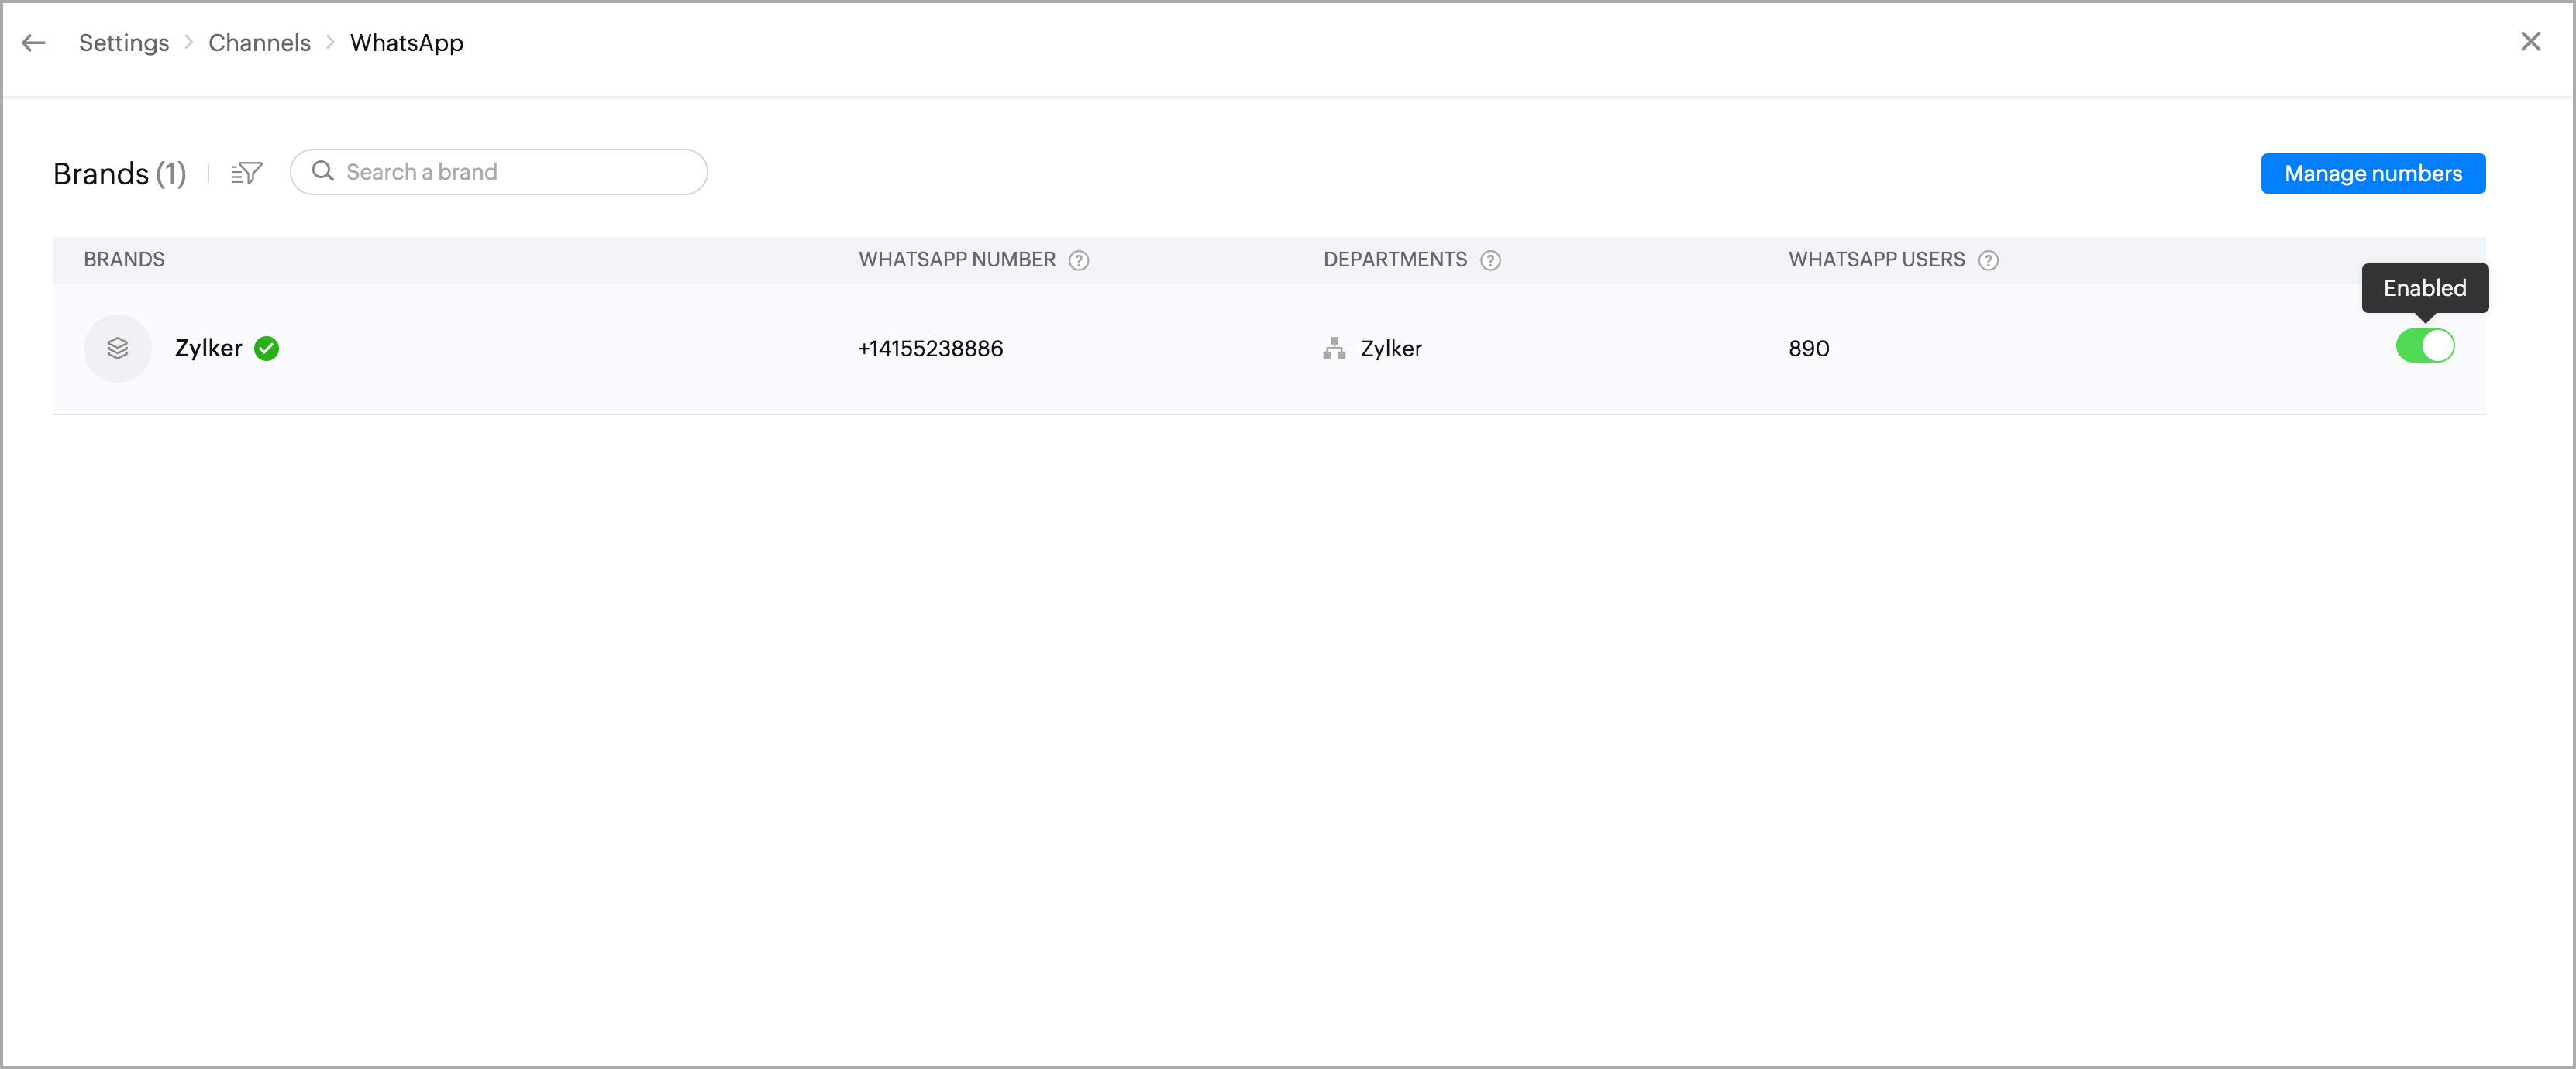Close the WhatsApp settings panel

point(2530,42)
